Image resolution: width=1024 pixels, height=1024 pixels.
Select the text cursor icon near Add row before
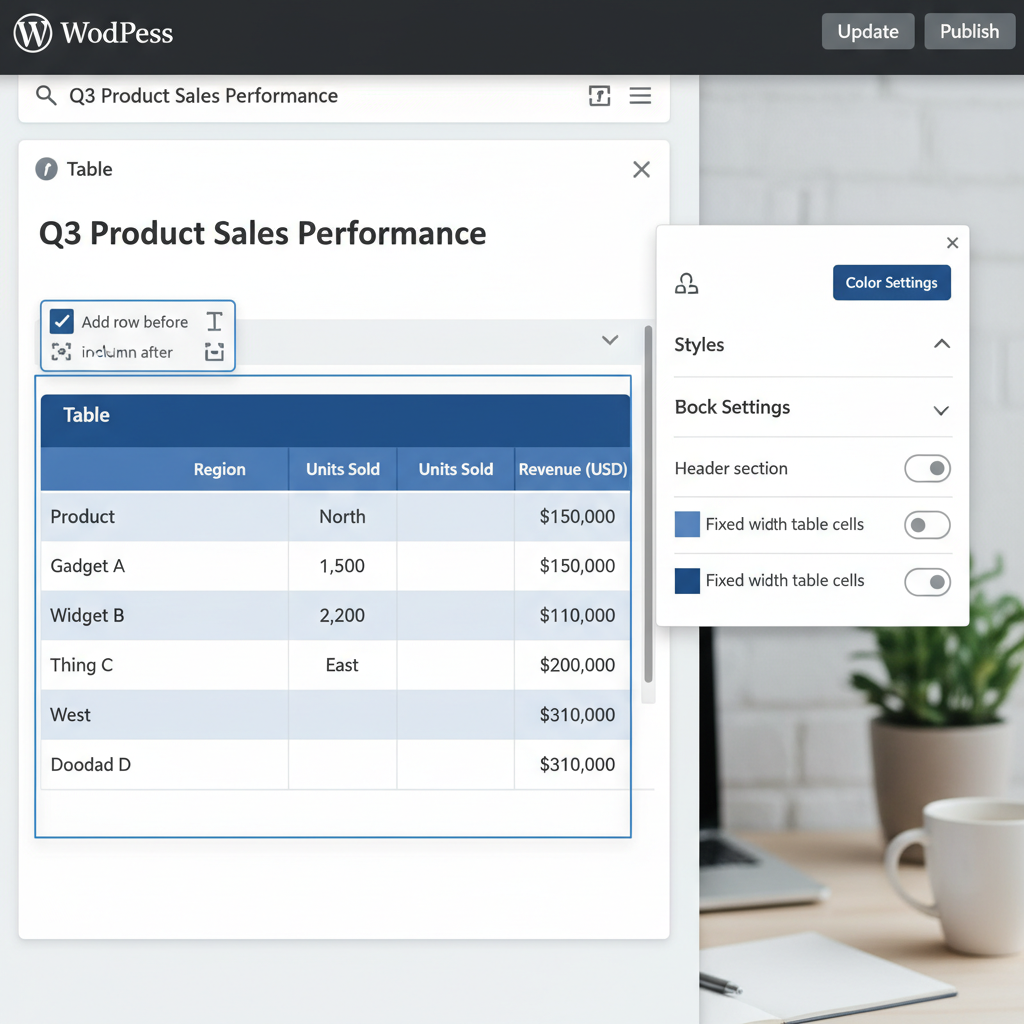coord(213,321)
